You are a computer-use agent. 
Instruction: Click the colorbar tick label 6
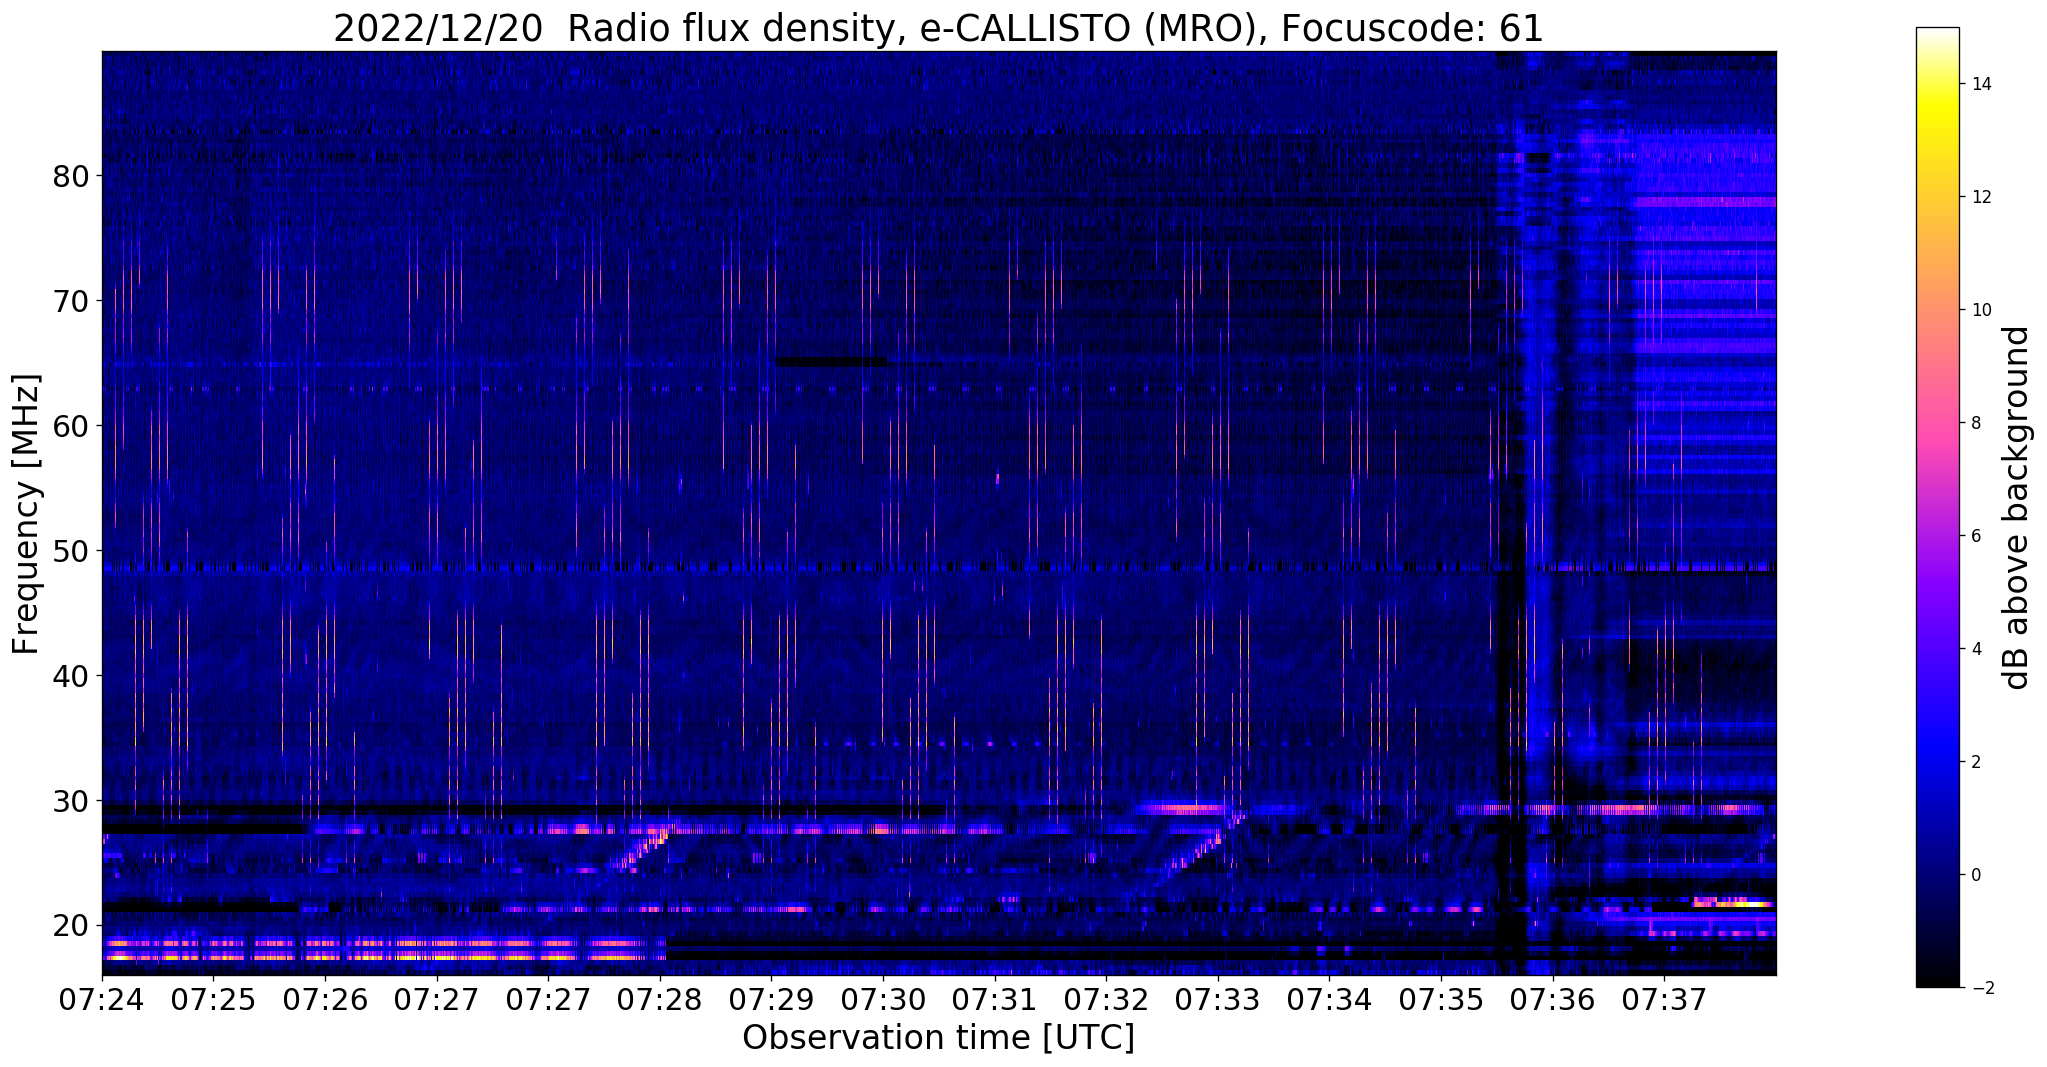click(1974, 536)
